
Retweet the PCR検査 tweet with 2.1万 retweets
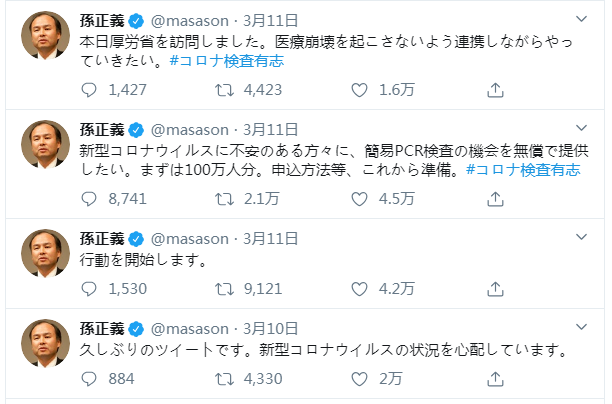pyautogui.click(x=226, y=200)
